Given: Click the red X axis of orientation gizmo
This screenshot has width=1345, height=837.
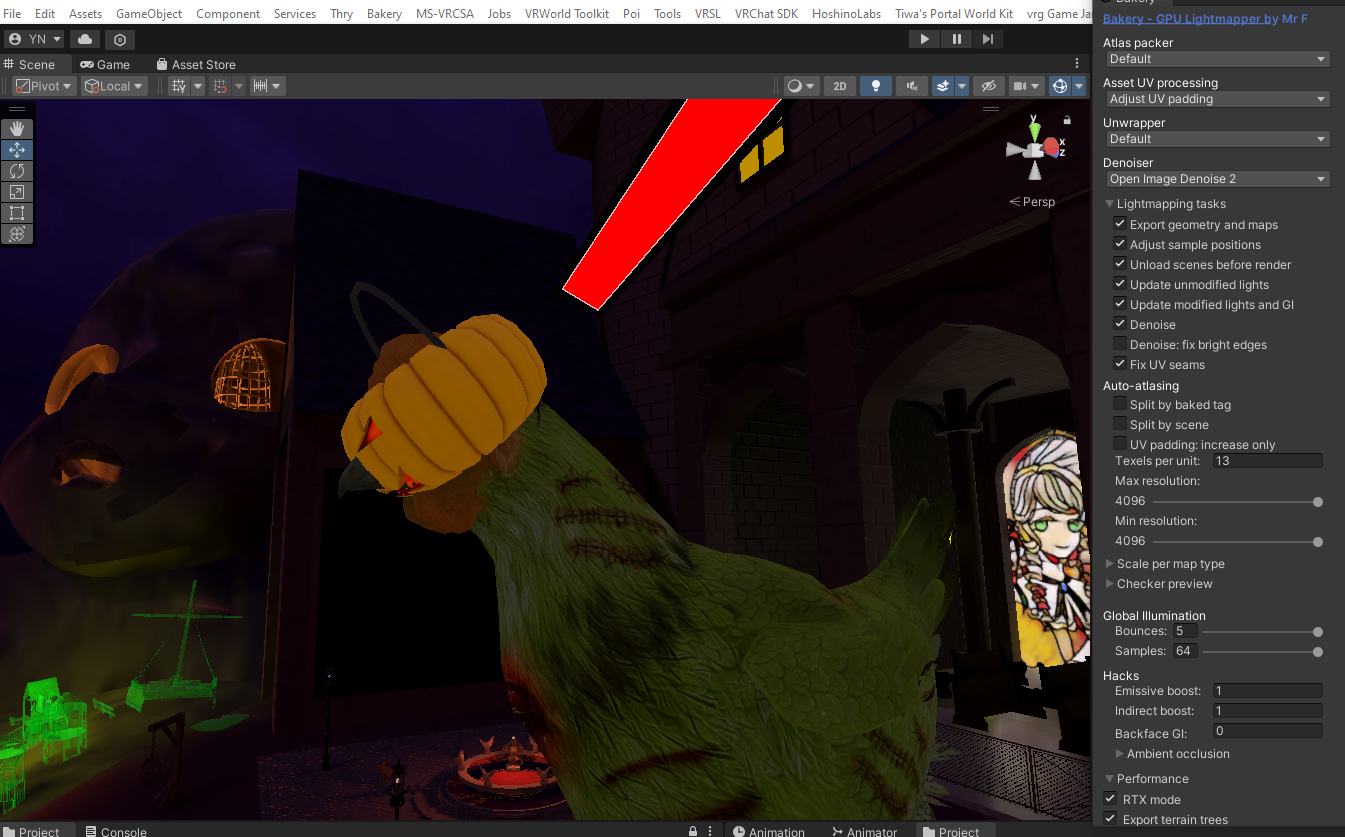Looking at the screenshot, I should (x=1052, y=148).
